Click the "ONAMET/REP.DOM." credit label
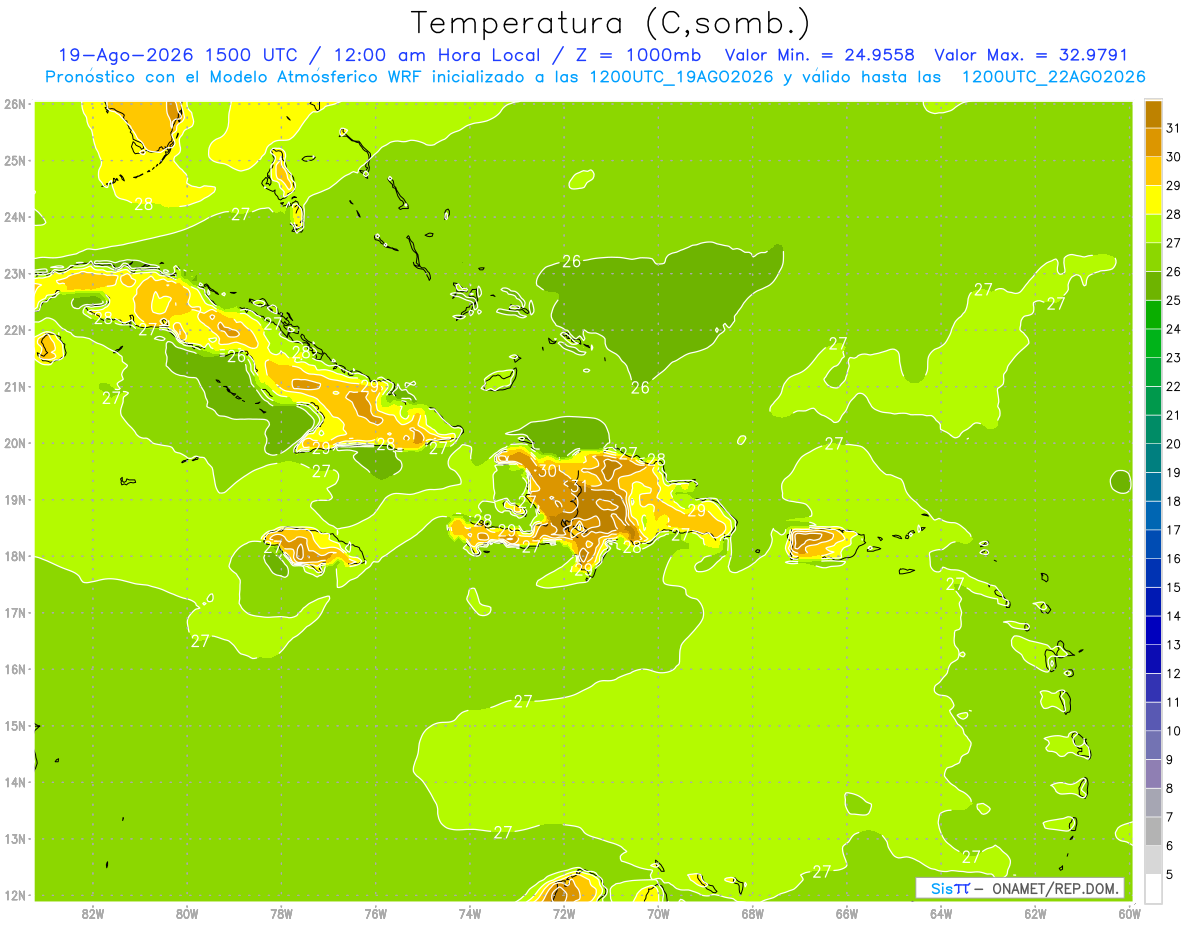This screenshot has height=927, width=1200. pyautogui.click(x=1055, y=888)
